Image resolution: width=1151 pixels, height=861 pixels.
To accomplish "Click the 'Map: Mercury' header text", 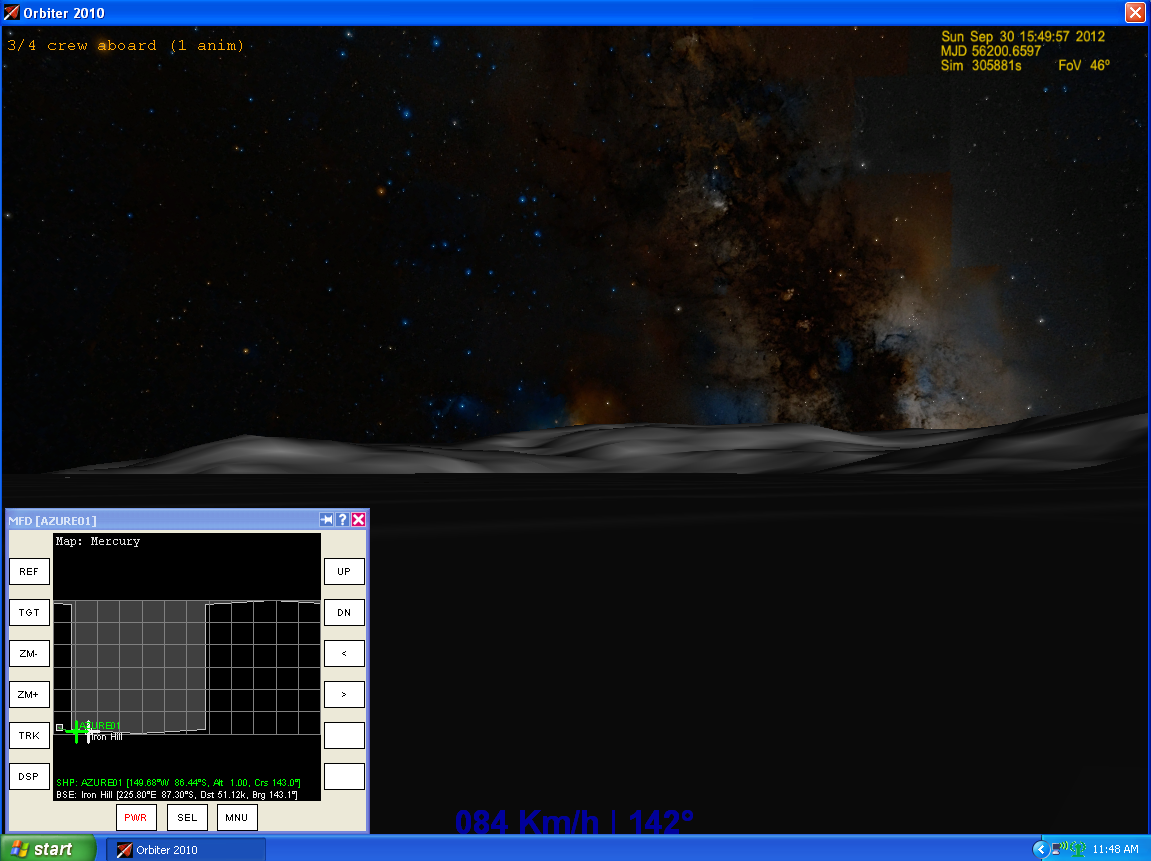I will click(98, 542).
